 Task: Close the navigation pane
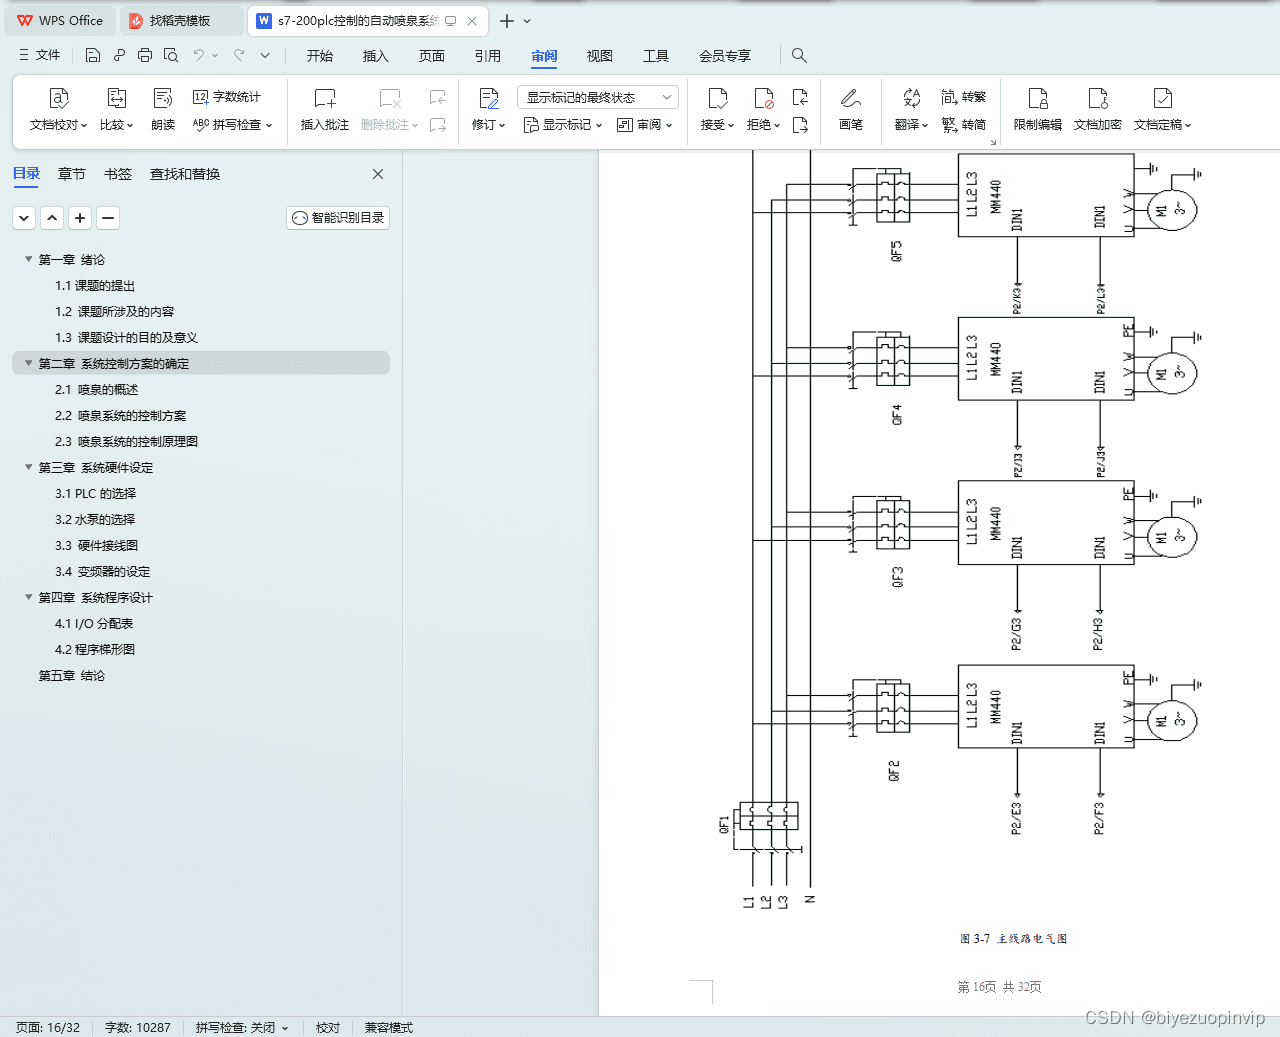(x=378, y=174)
